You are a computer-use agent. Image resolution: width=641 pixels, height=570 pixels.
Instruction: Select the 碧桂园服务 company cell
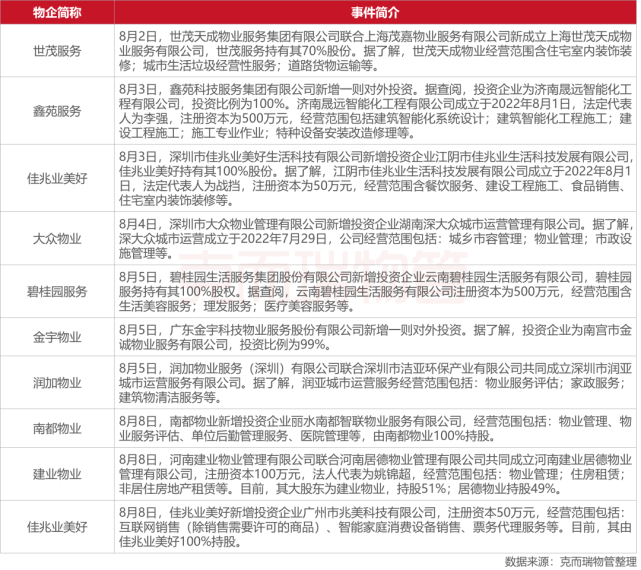click(57, 291)
